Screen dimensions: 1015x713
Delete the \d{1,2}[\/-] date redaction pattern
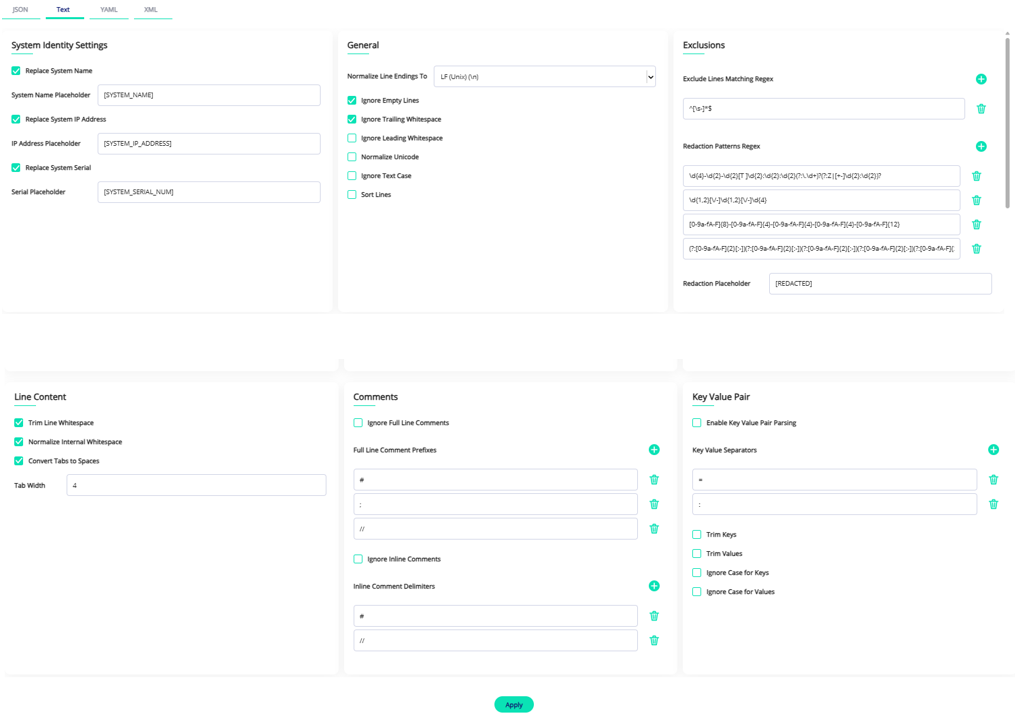tap(976, 200)
